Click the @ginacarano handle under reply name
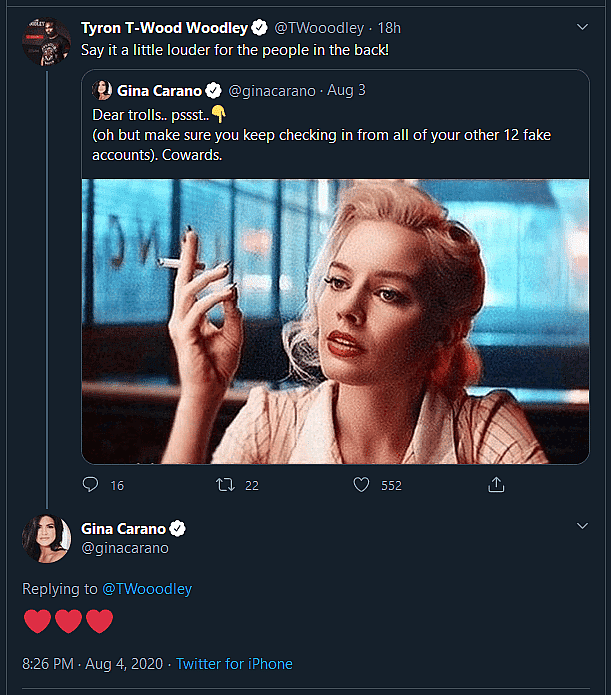 (x=125, y=548)
